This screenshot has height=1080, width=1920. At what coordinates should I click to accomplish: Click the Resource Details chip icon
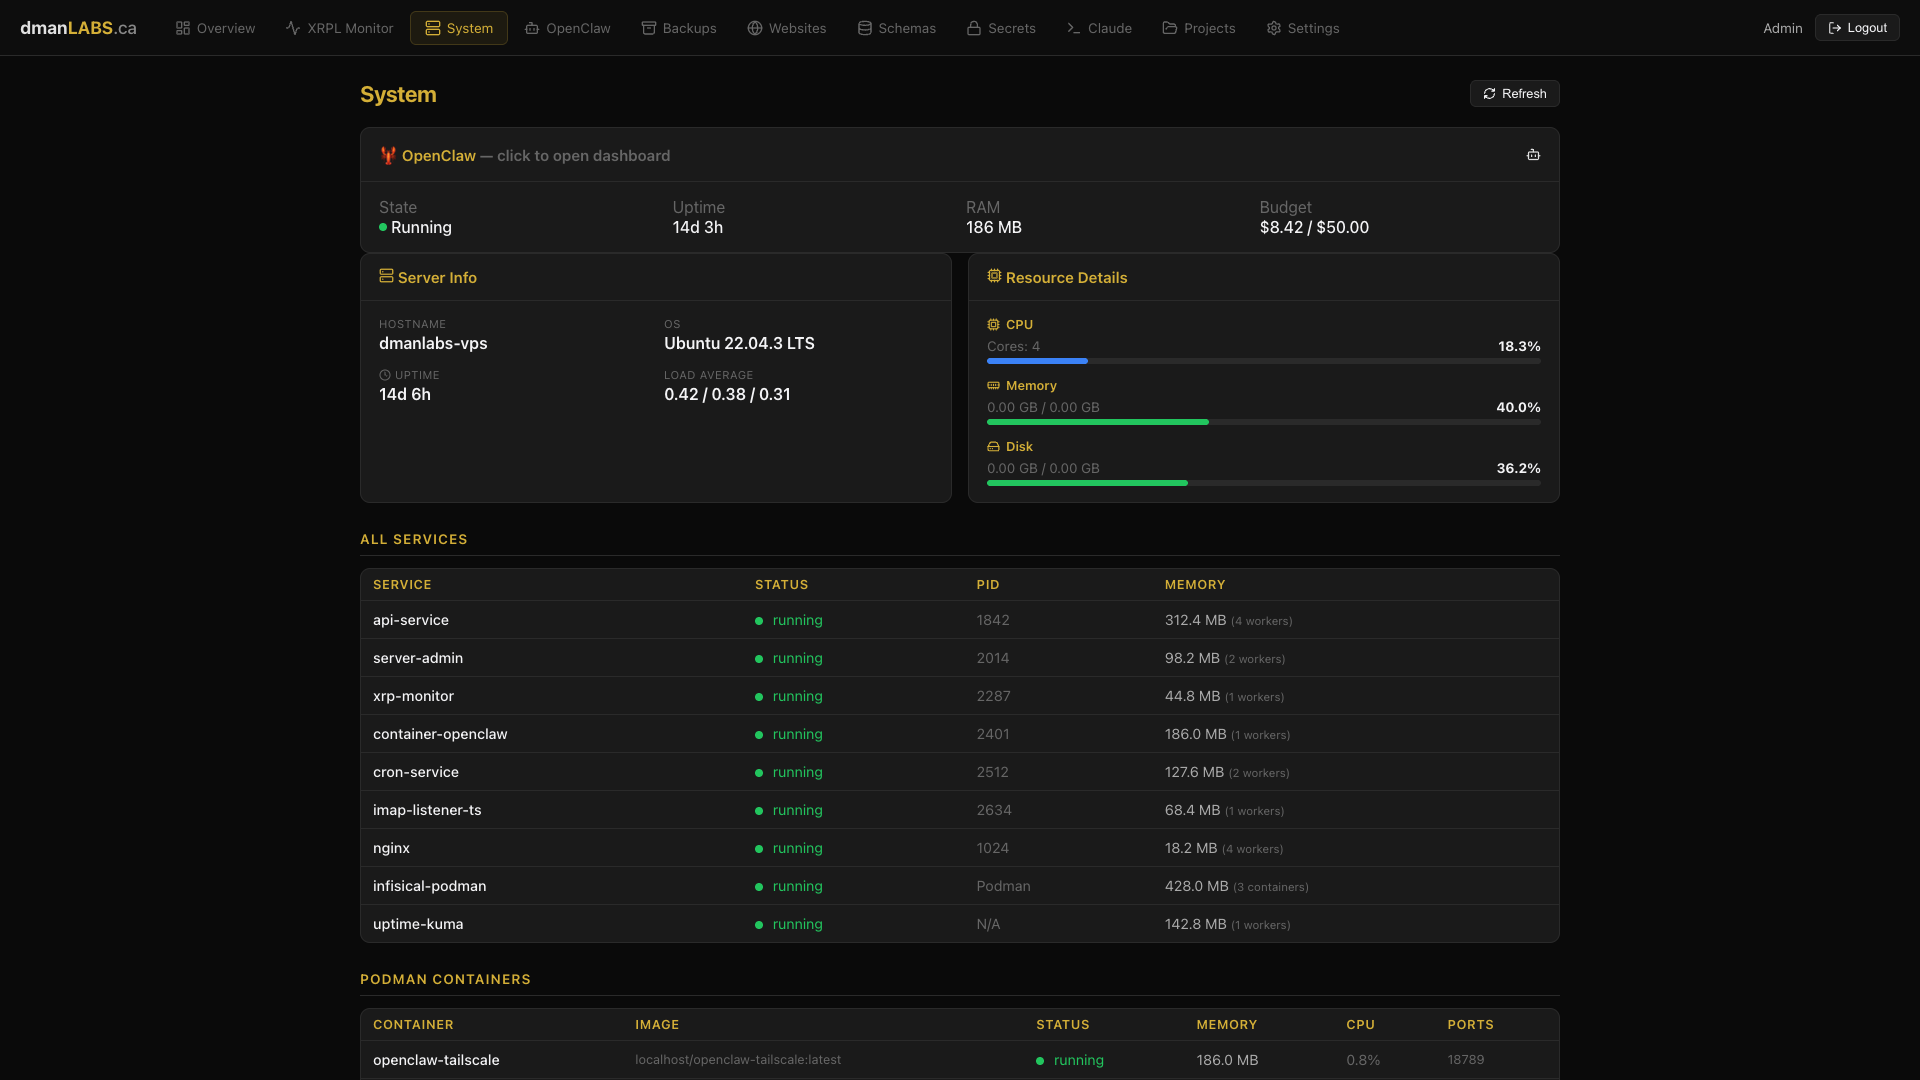point(994,276)
